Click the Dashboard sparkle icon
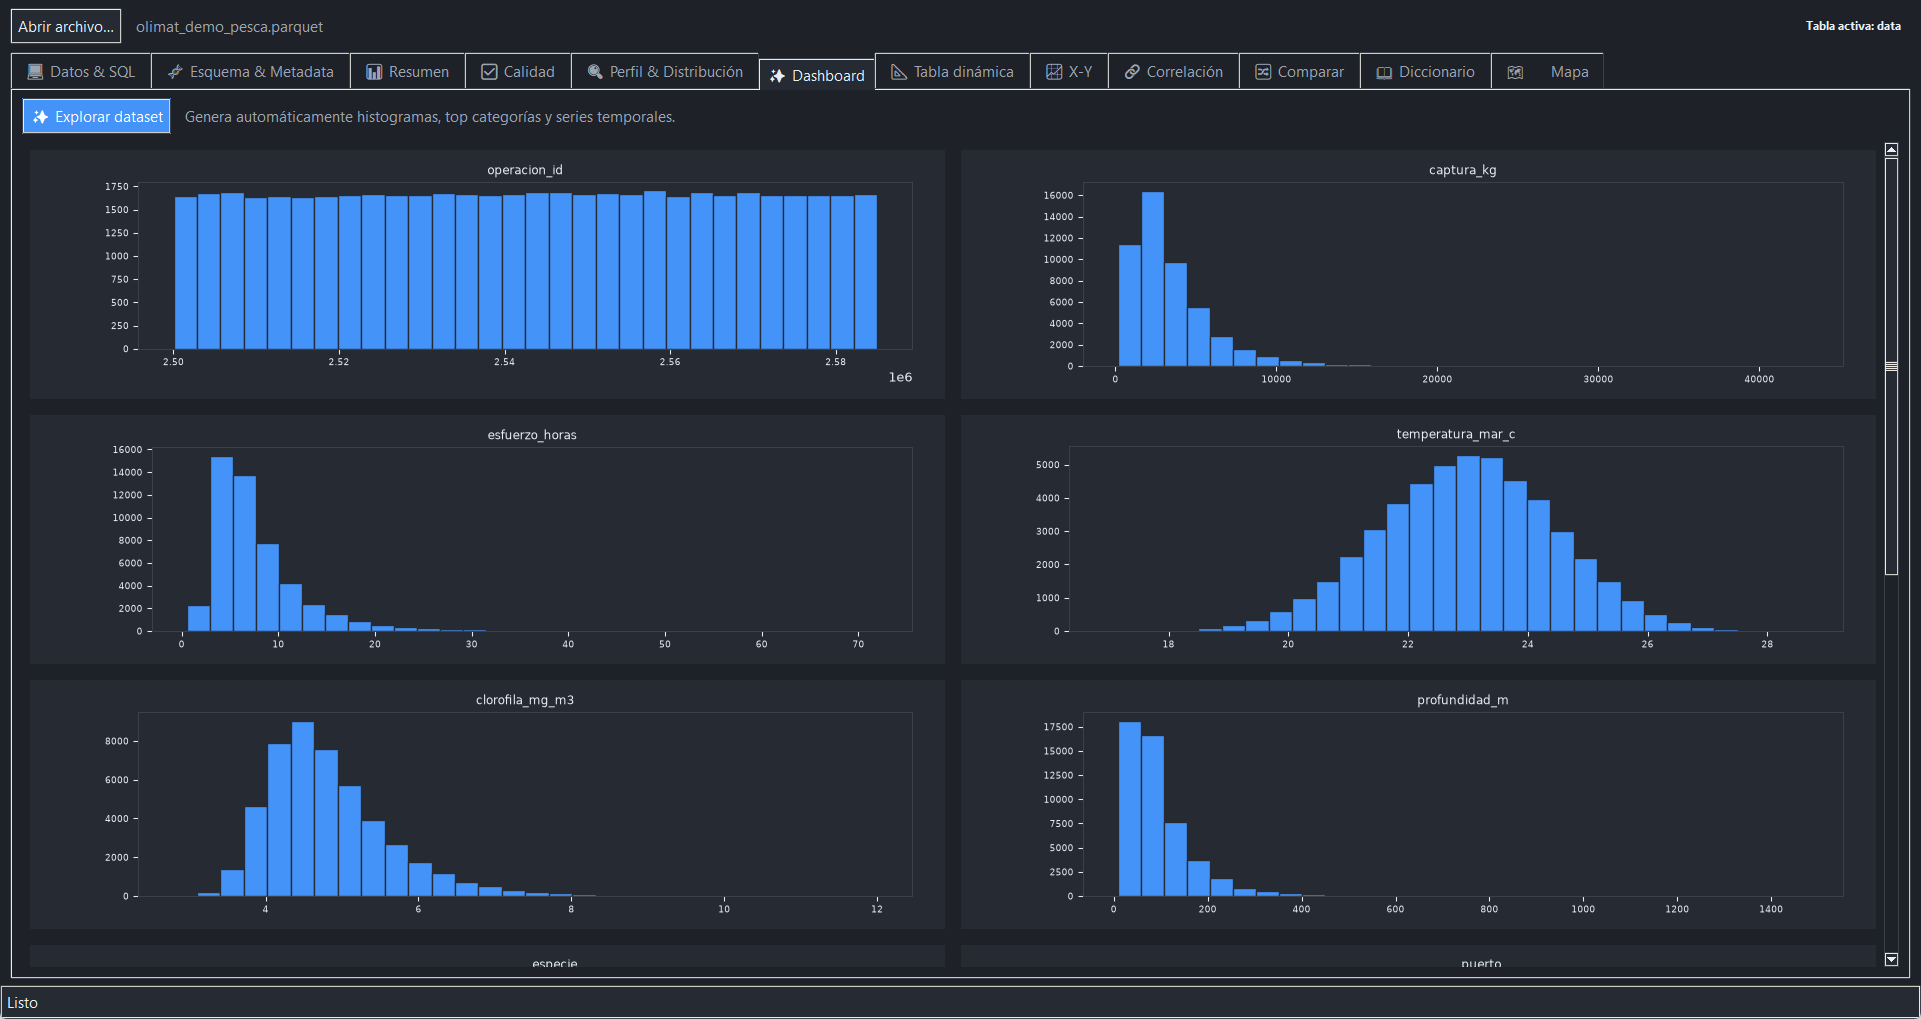 tap(777, 76)
